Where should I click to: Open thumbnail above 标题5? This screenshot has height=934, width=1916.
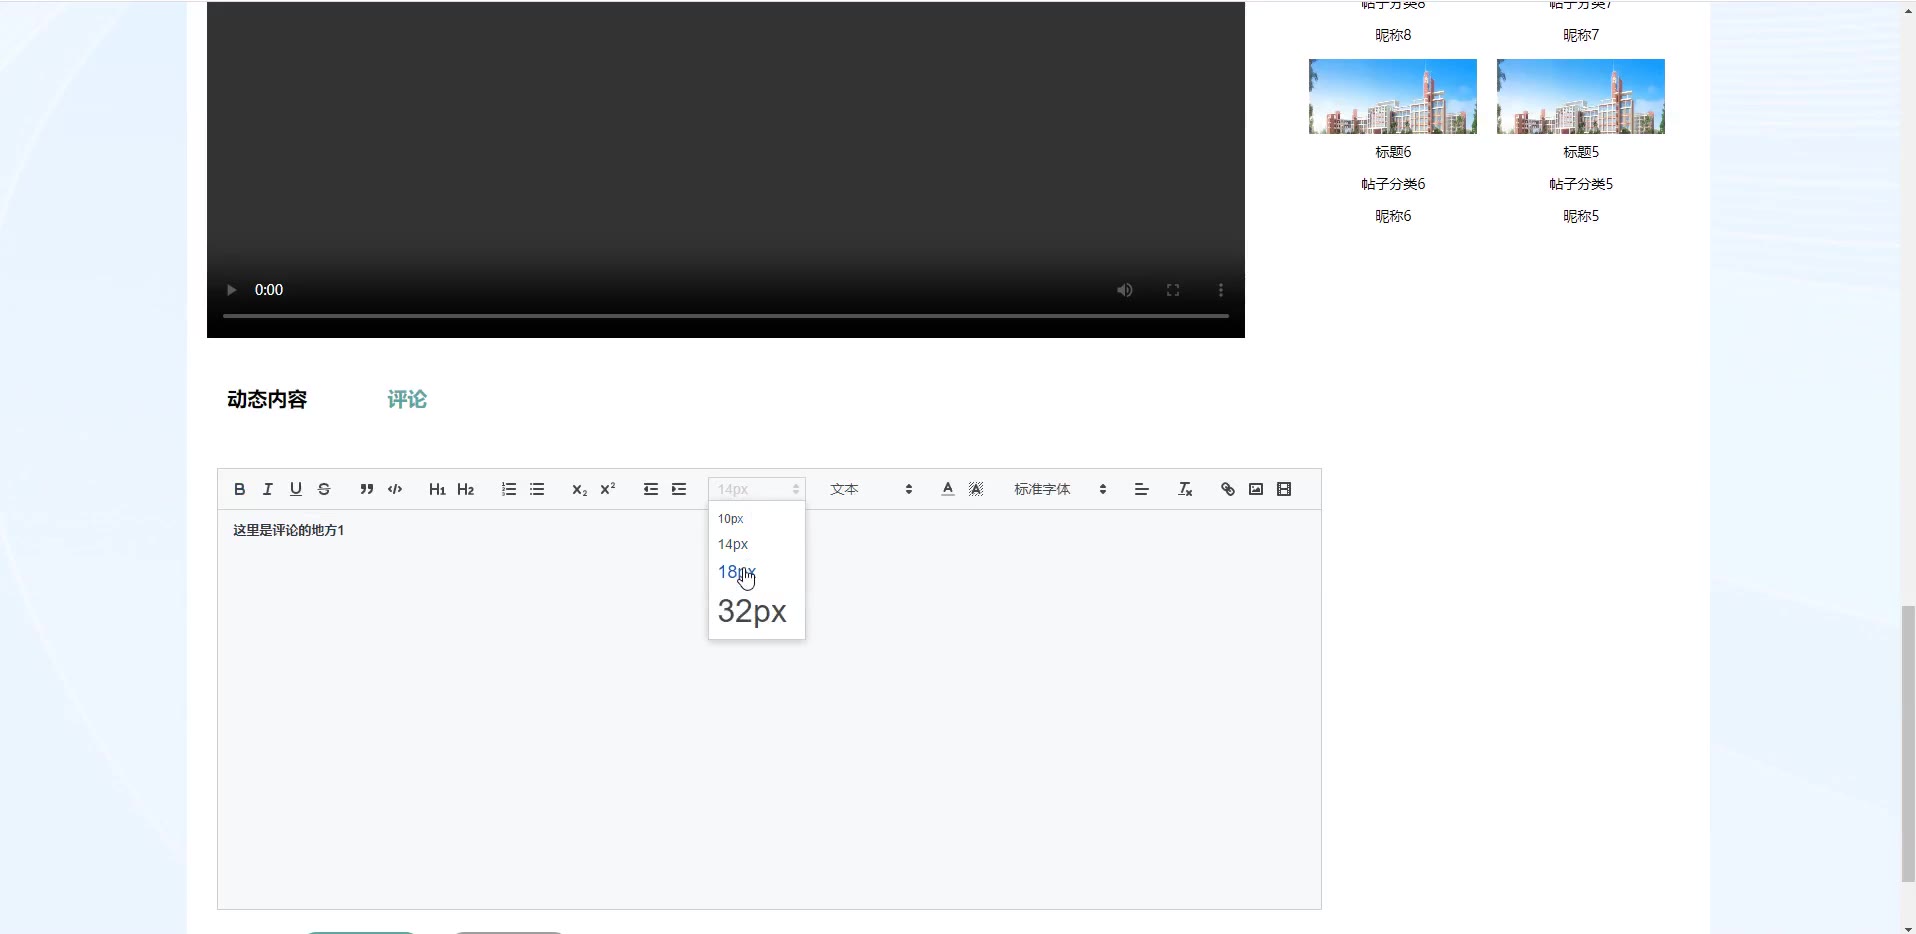click(1581, 96)
